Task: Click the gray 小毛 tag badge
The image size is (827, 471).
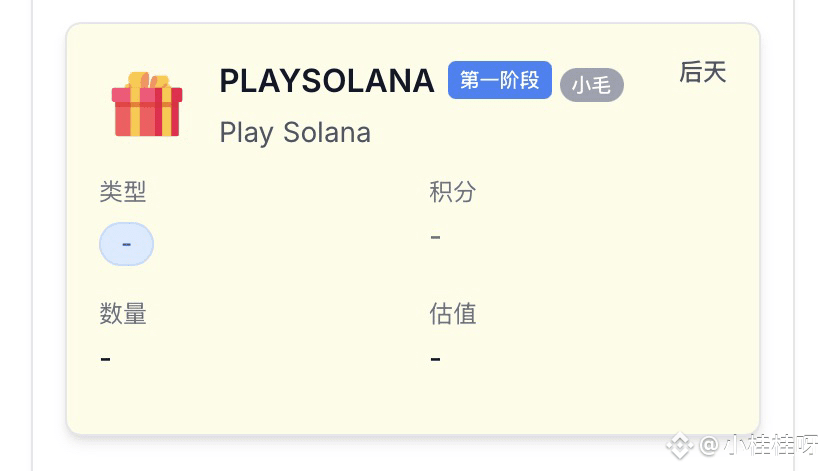Action: coord(591,86)
